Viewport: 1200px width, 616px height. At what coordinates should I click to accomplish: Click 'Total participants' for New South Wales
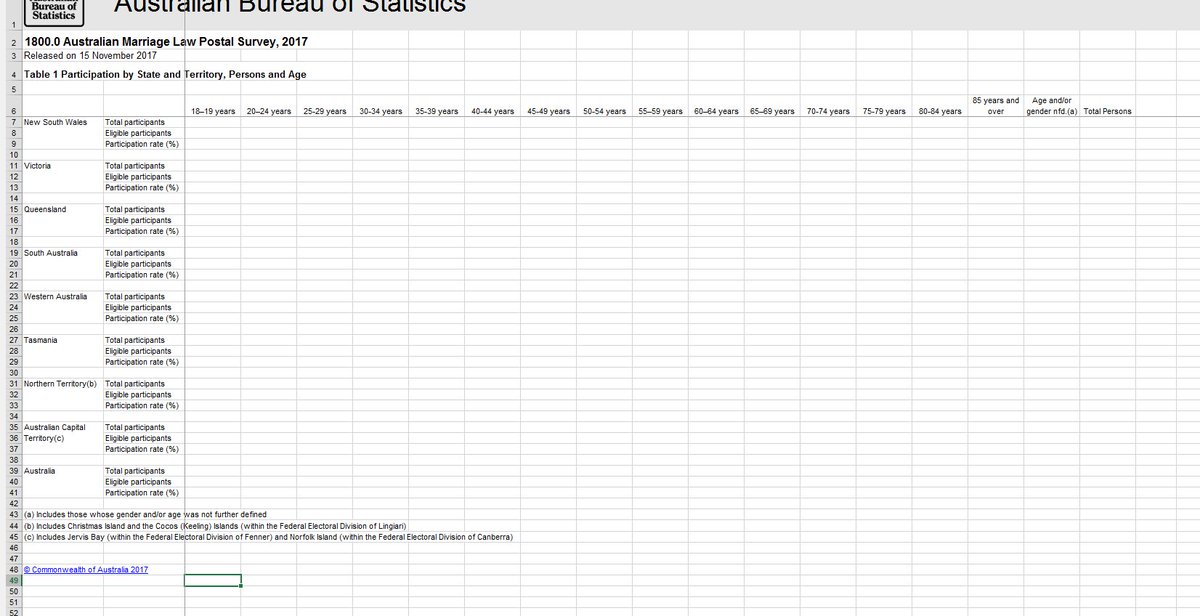click(135, 122)
